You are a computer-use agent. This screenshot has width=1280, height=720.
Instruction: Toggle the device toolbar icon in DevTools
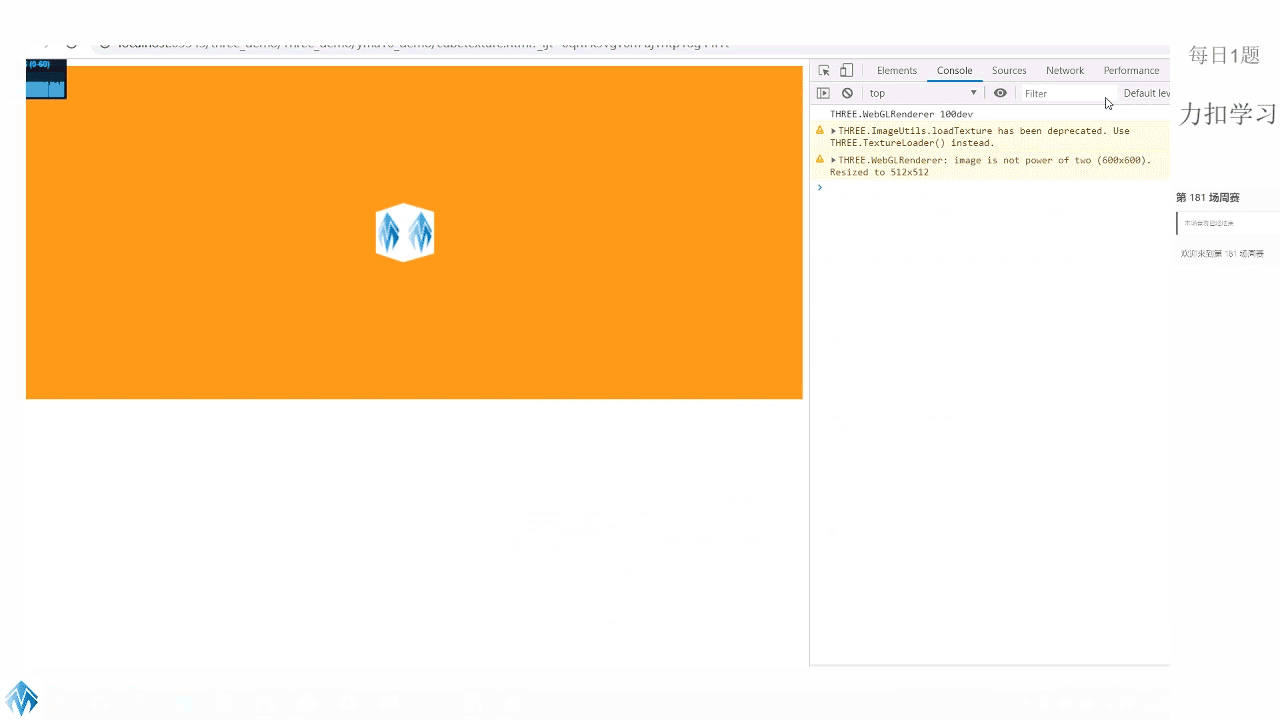pos(846,71)
